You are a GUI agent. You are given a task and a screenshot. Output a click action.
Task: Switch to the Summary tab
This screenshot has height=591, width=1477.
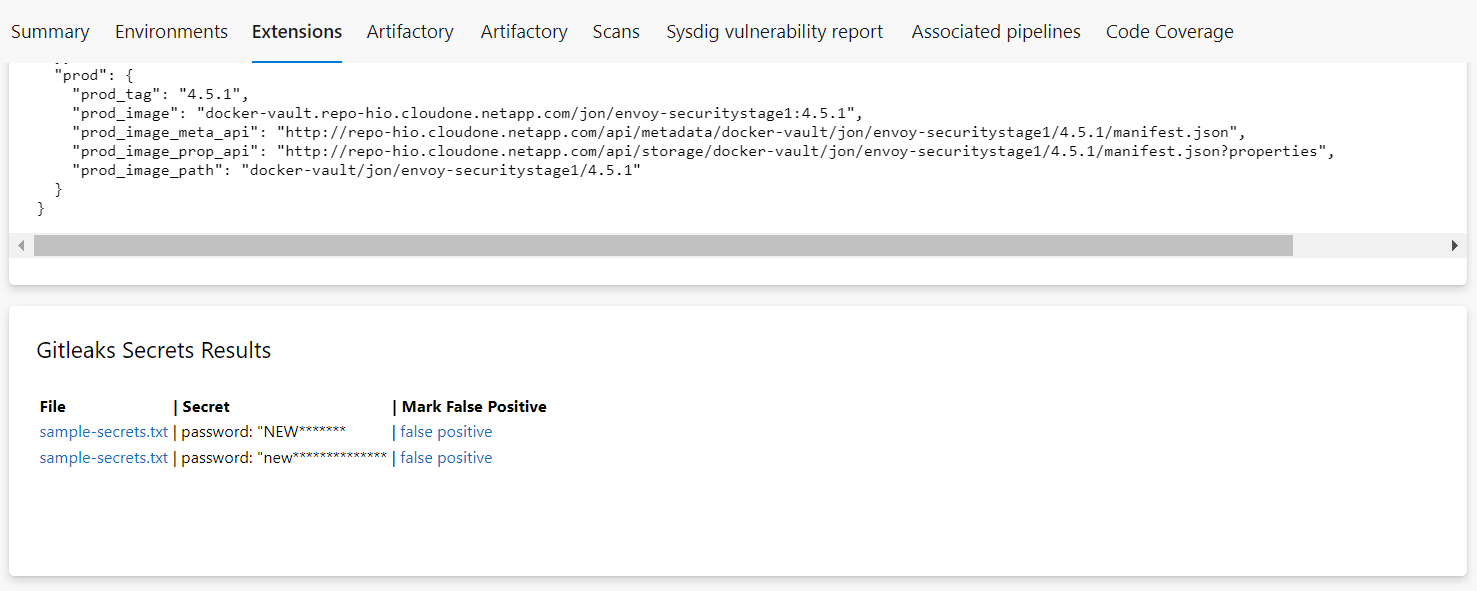point(50,32)
